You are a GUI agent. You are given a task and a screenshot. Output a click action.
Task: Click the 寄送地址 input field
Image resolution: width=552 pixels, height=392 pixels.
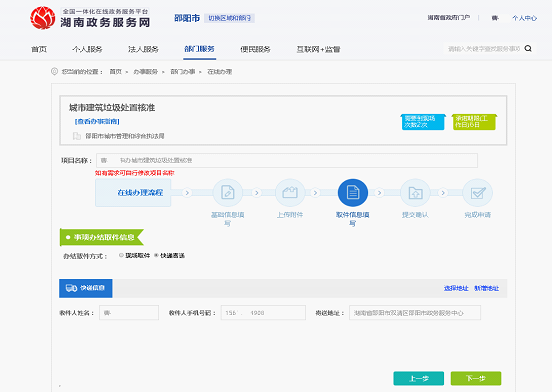415,312
